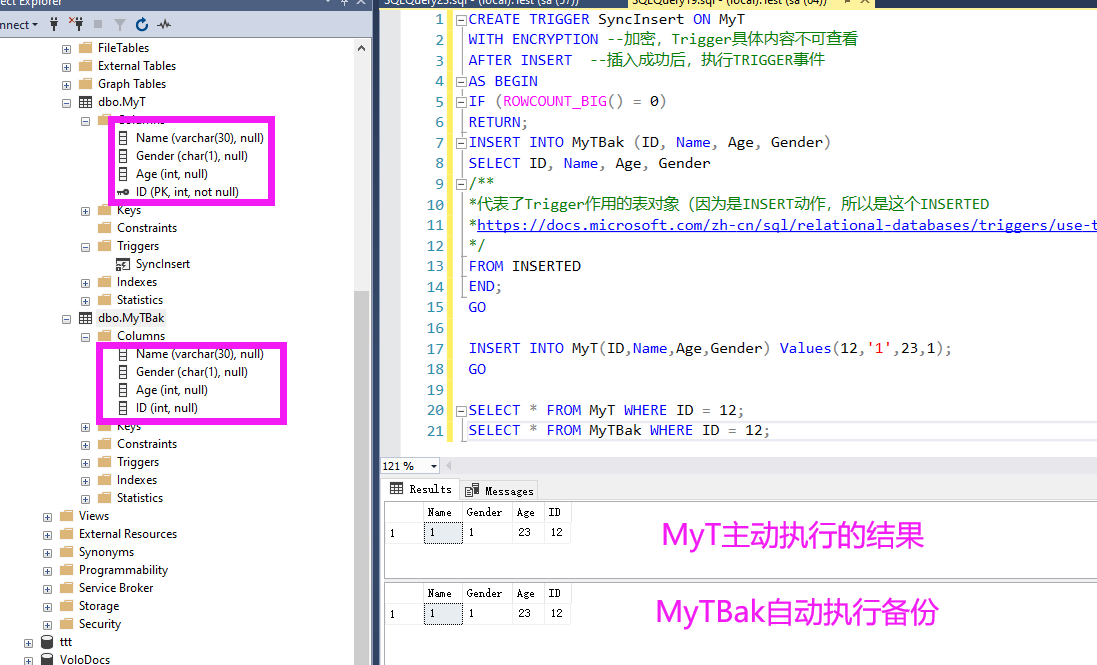Image resolution: width=1097 pixels, height=665 pixels.
Task: Click the editor horizontal scroll left arrow
Action: (448, 466)
